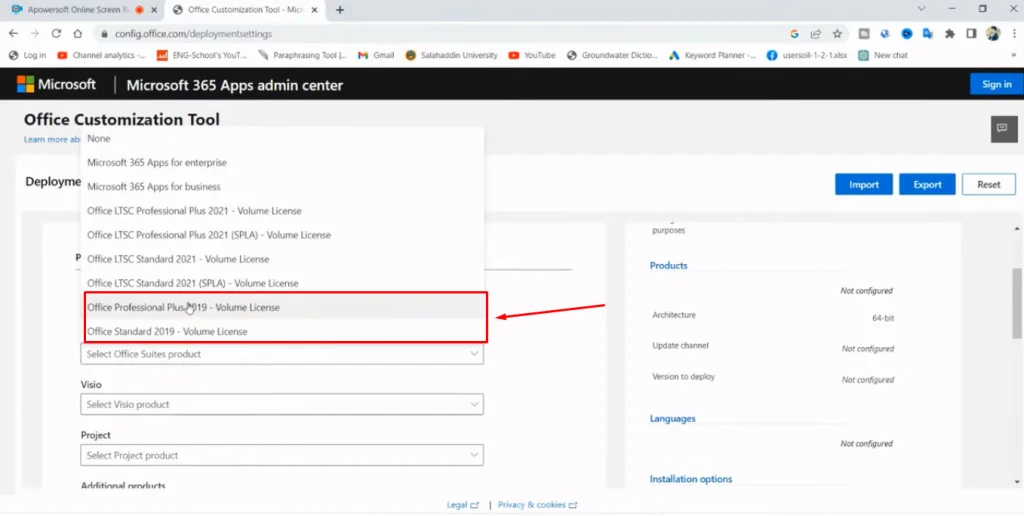Select Office LTSC Standard 2021 (SPLA) option

click(x=282, y=283)
